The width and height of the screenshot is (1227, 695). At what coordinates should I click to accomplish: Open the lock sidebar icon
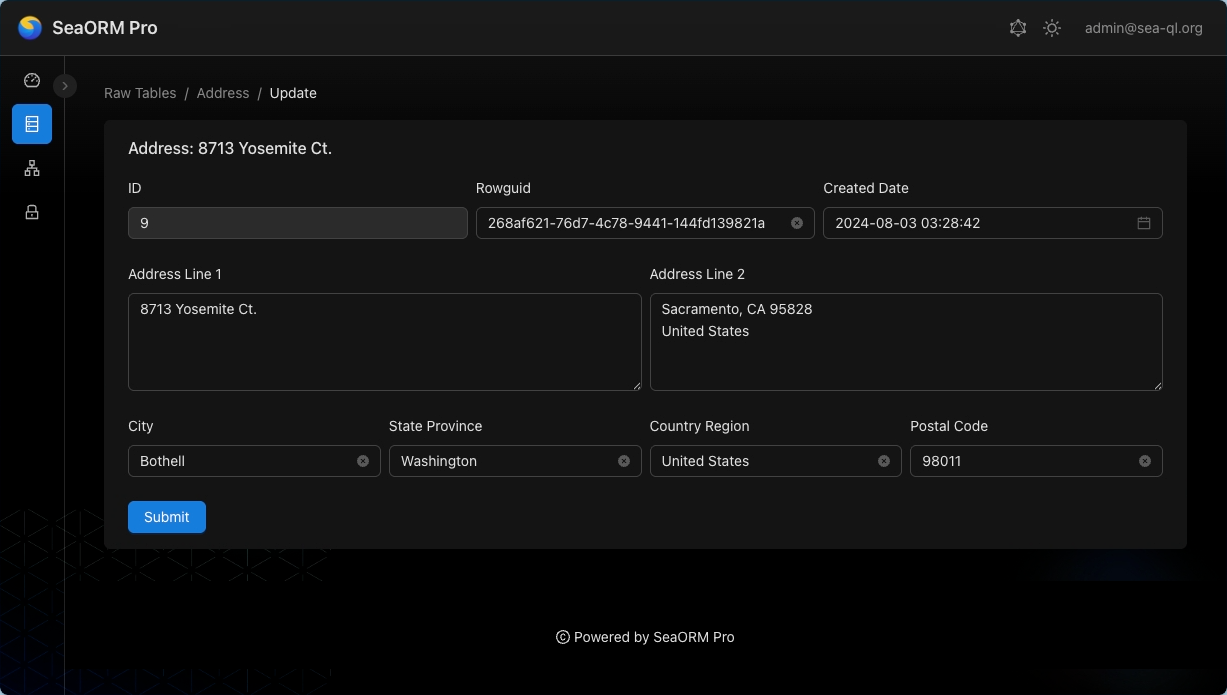(32, 212)
